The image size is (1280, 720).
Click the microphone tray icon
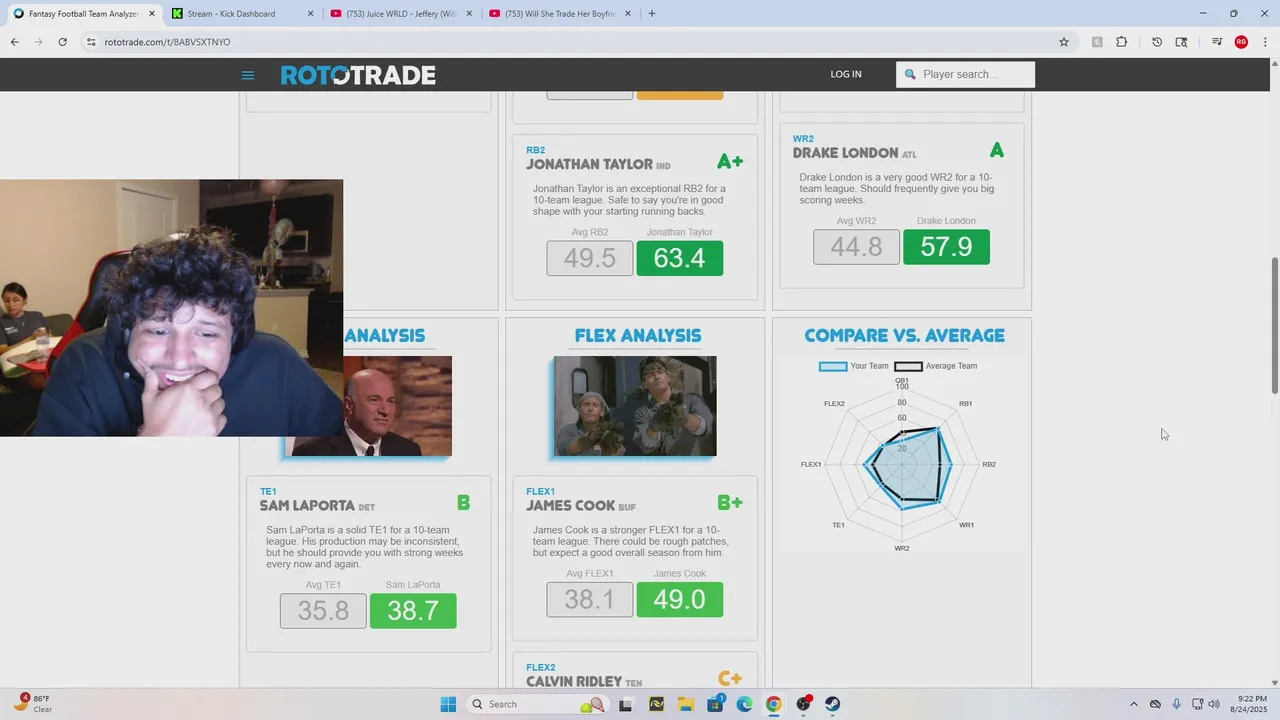click(1177, 704)
